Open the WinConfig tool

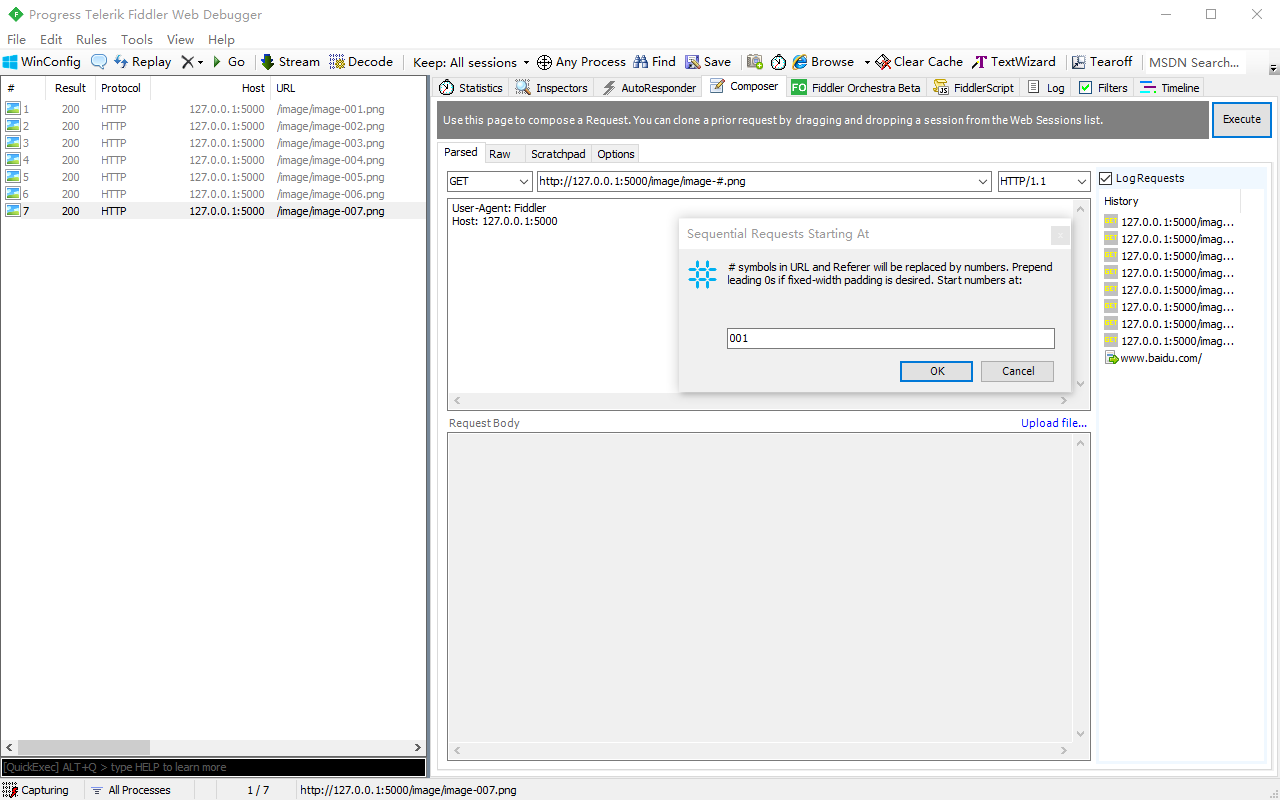click(x=42, y=62)
